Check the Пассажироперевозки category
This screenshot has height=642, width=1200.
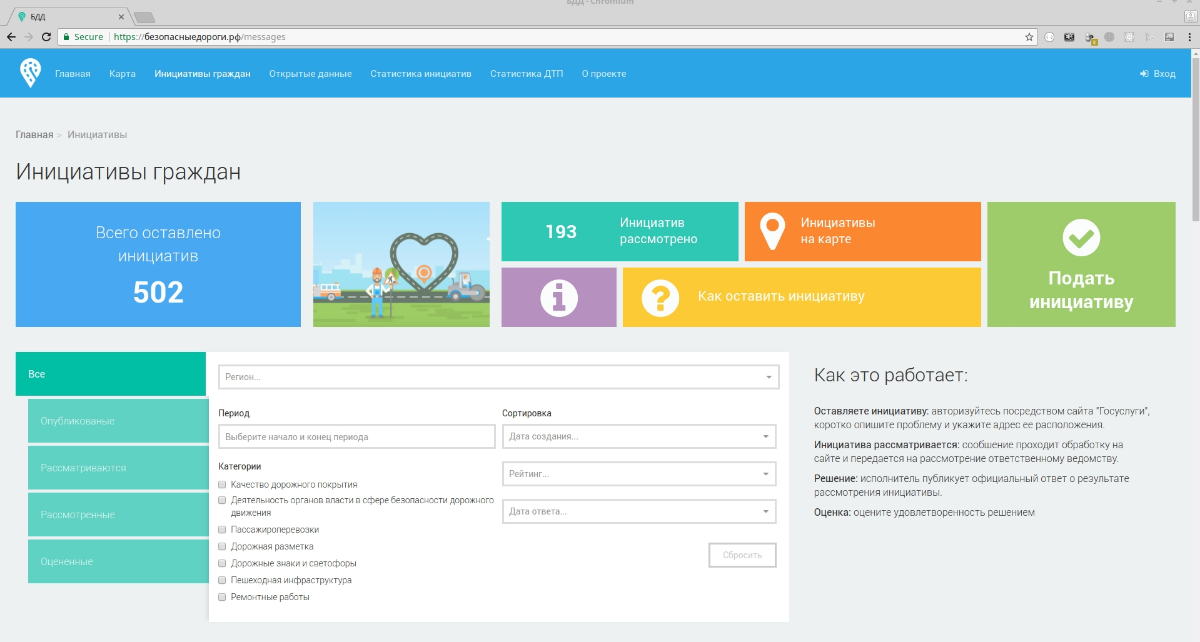pyautogui.click(x=222, y=529)
